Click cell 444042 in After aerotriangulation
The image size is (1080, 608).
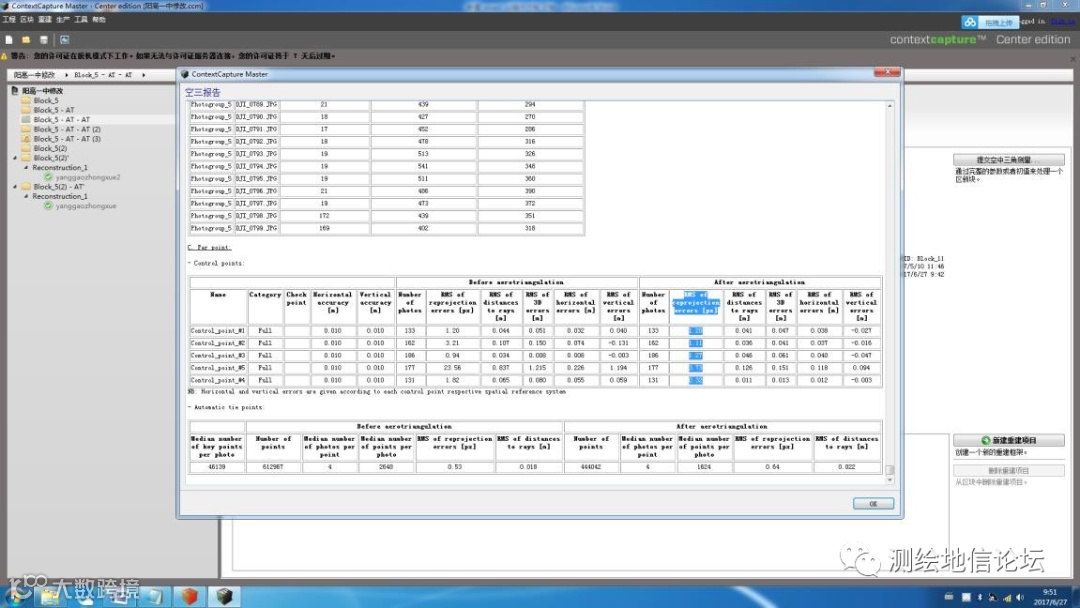coord(591,467)
